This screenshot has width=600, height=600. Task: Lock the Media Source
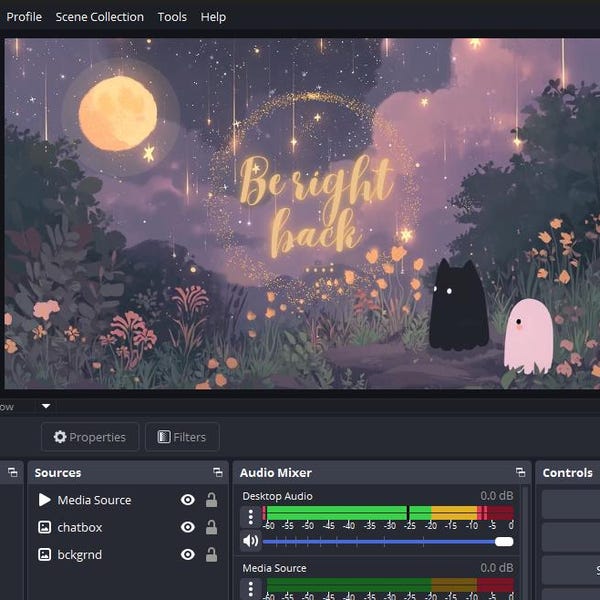212,500
